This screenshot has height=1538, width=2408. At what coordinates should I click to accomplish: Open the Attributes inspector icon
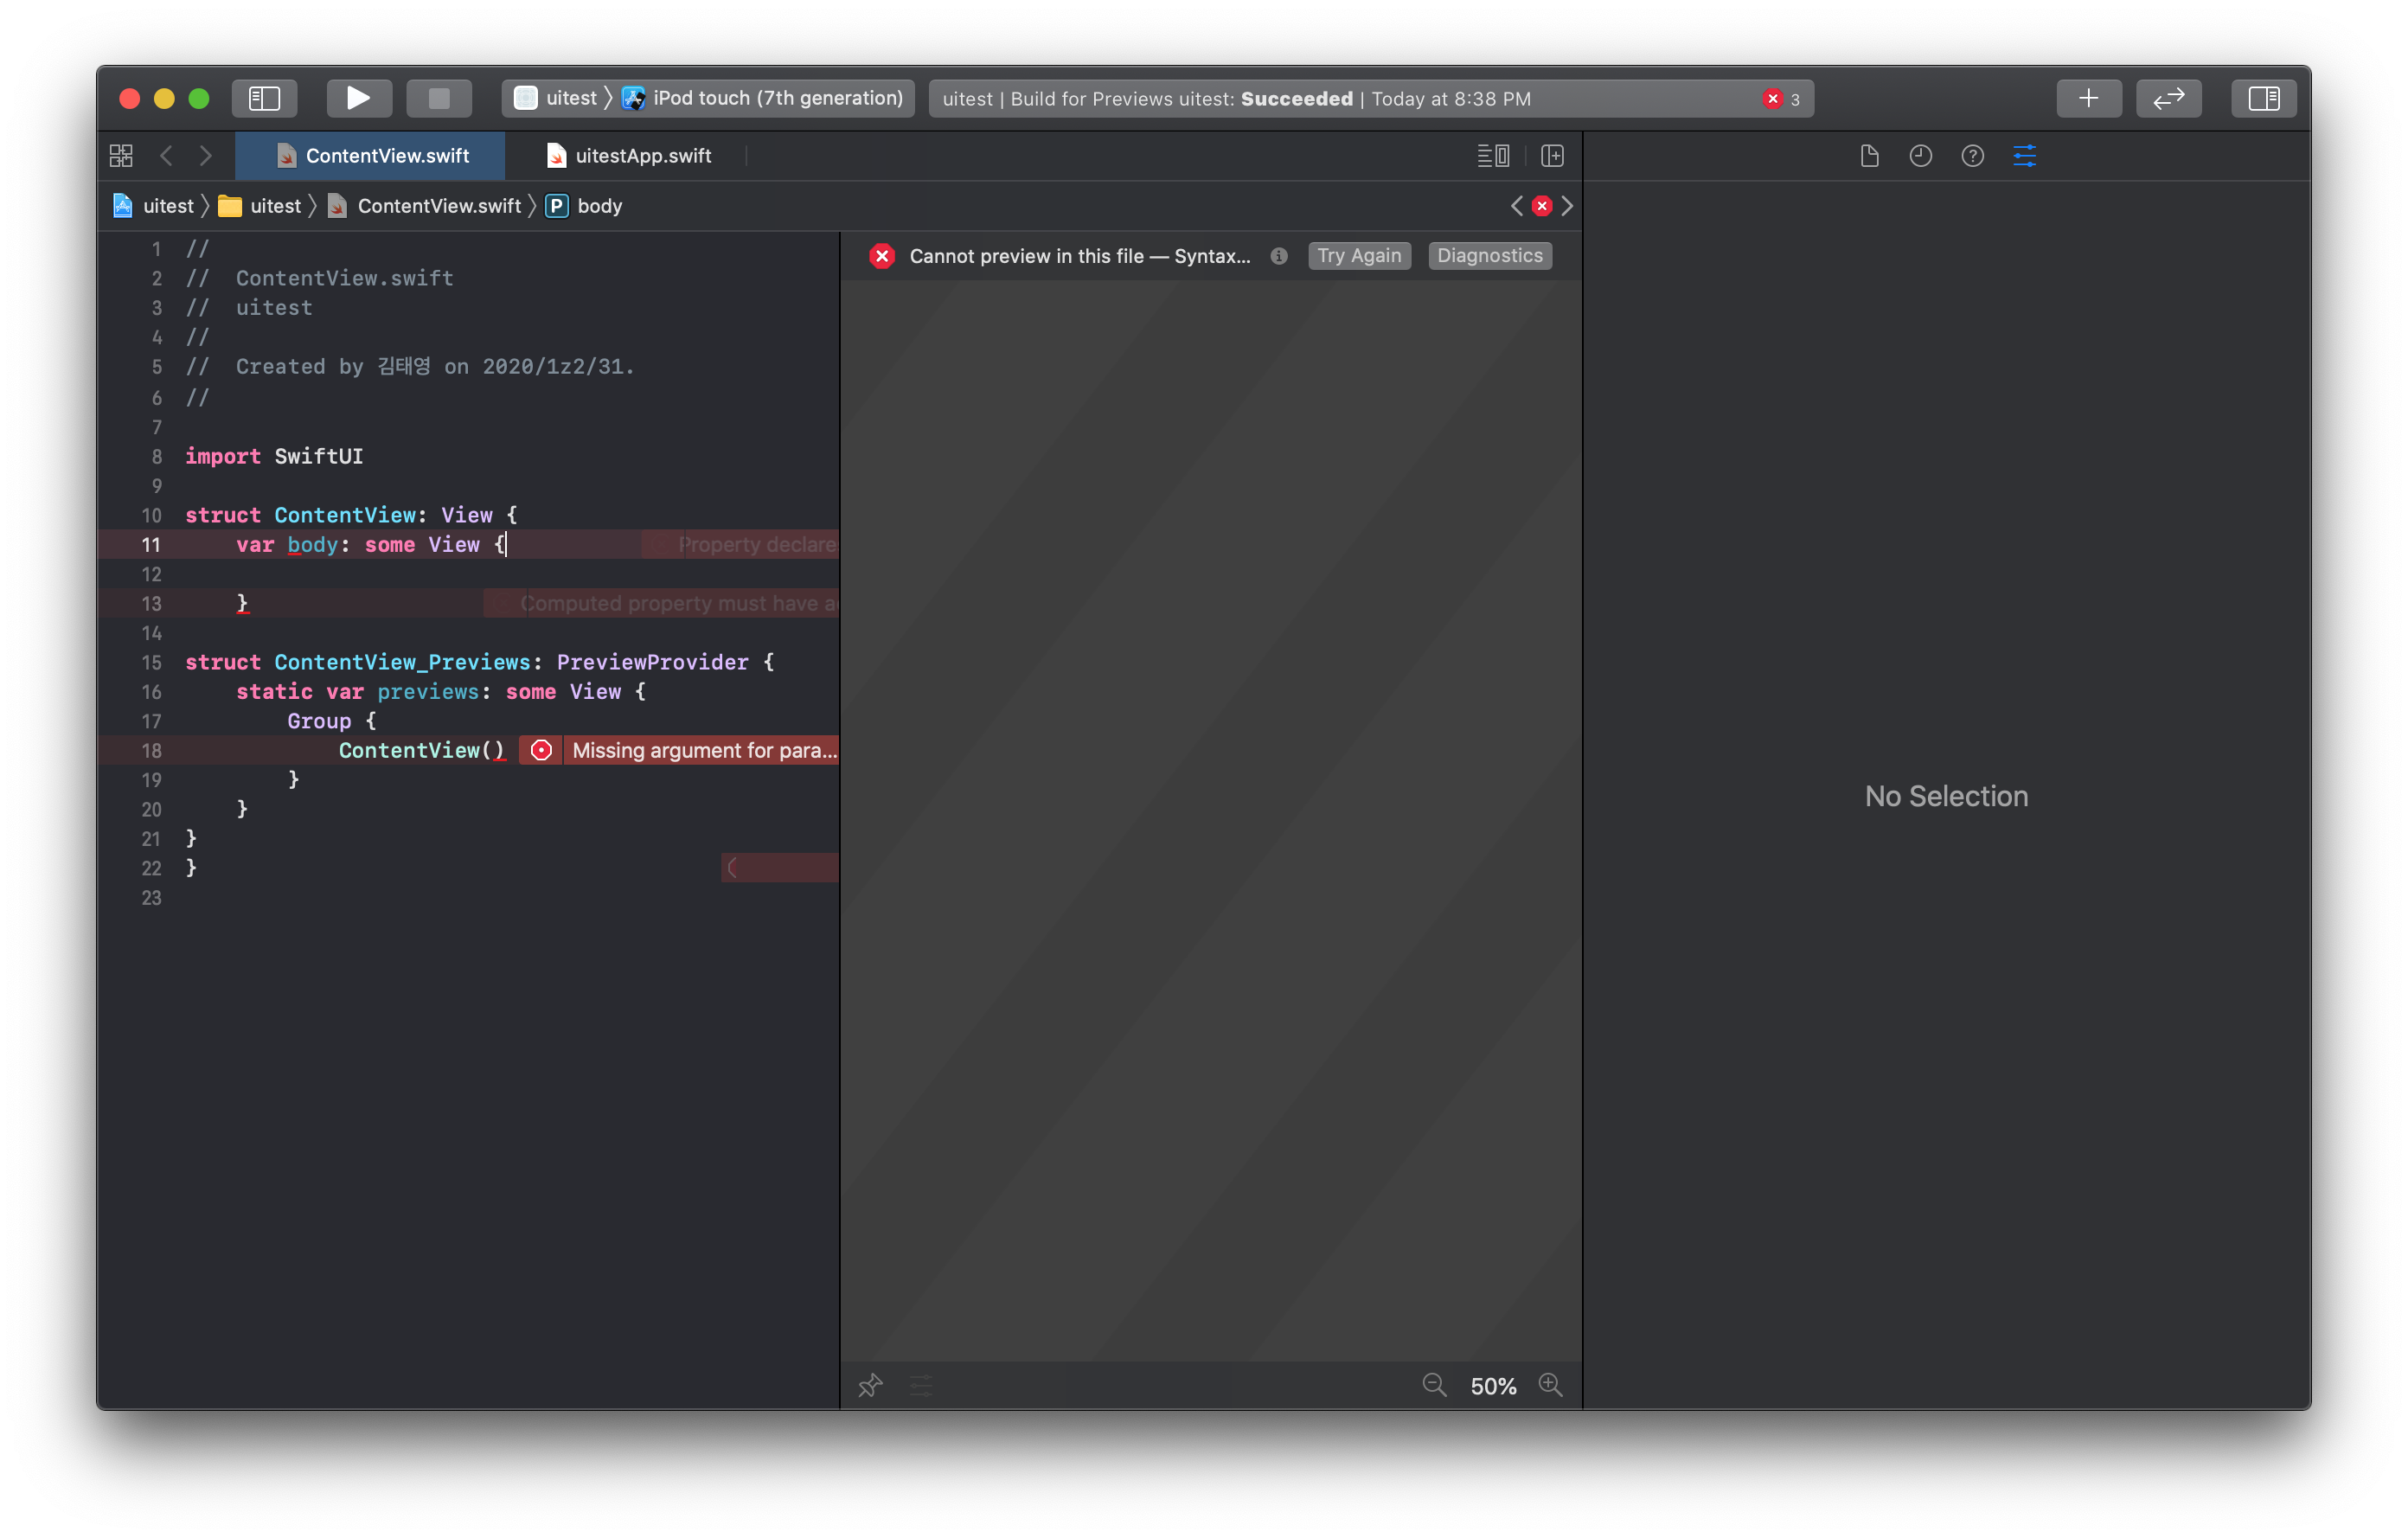[2024, 156]
